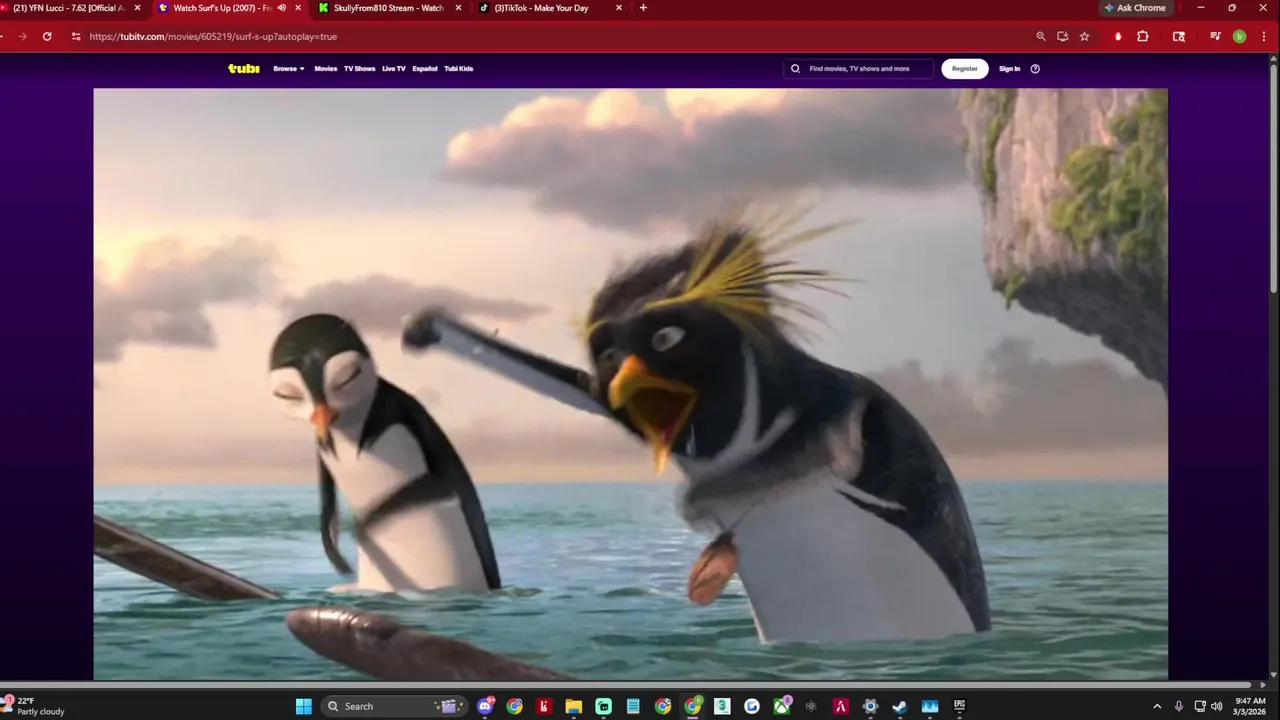
Task: Switch to the SkullyFrom810 Stream tab
Action: click(x=390, y=8)
